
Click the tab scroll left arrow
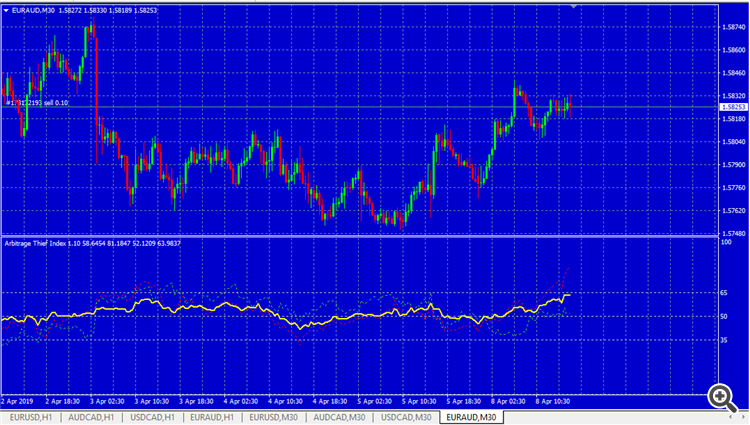pyautogui.click(x=730, y=417)
